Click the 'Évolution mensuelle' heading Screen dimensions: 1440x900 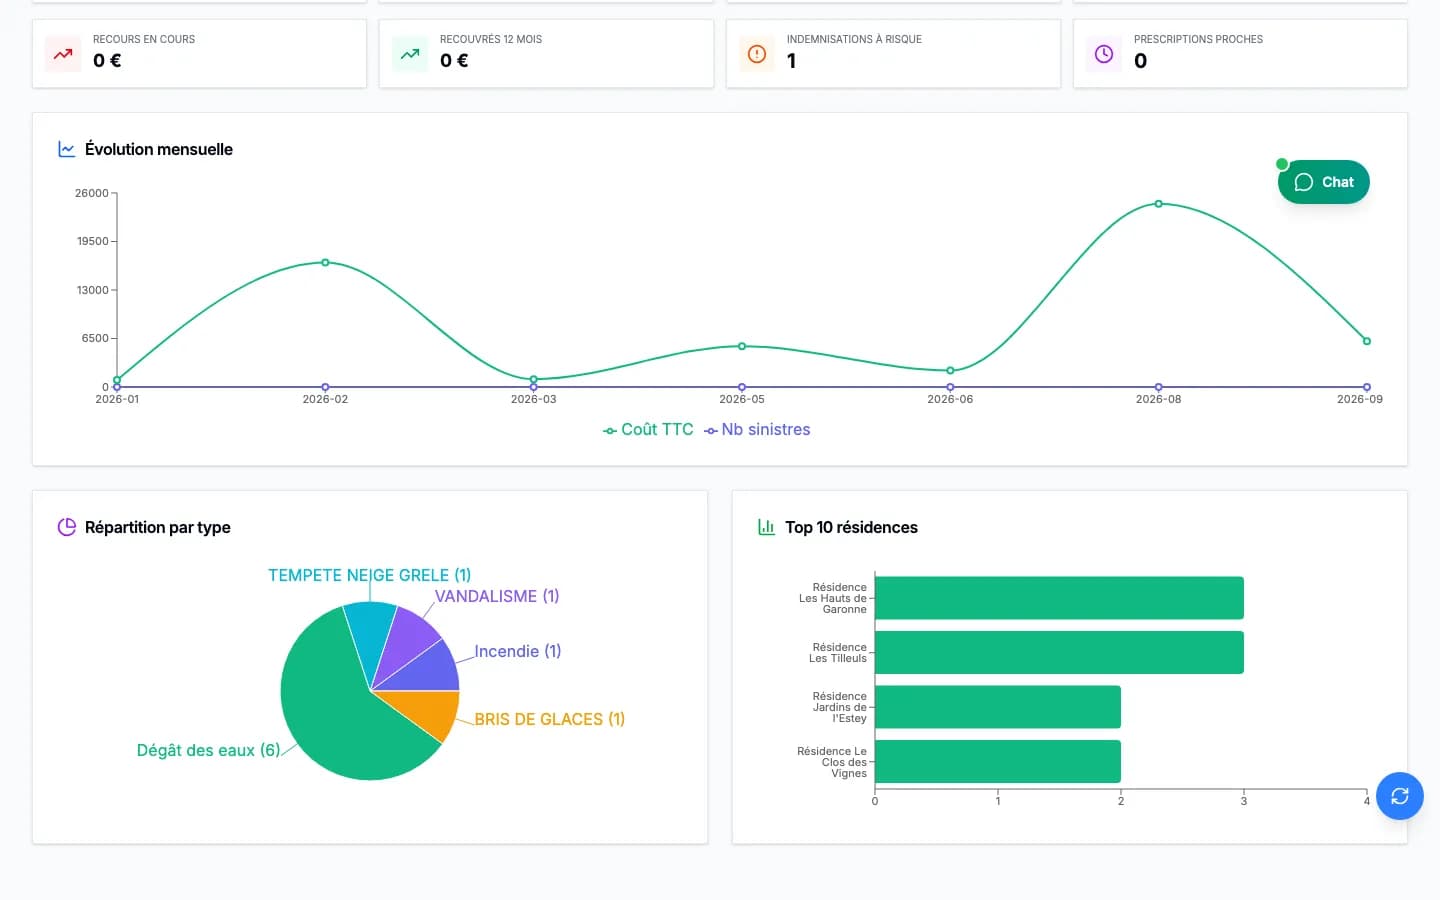point(159,149)
